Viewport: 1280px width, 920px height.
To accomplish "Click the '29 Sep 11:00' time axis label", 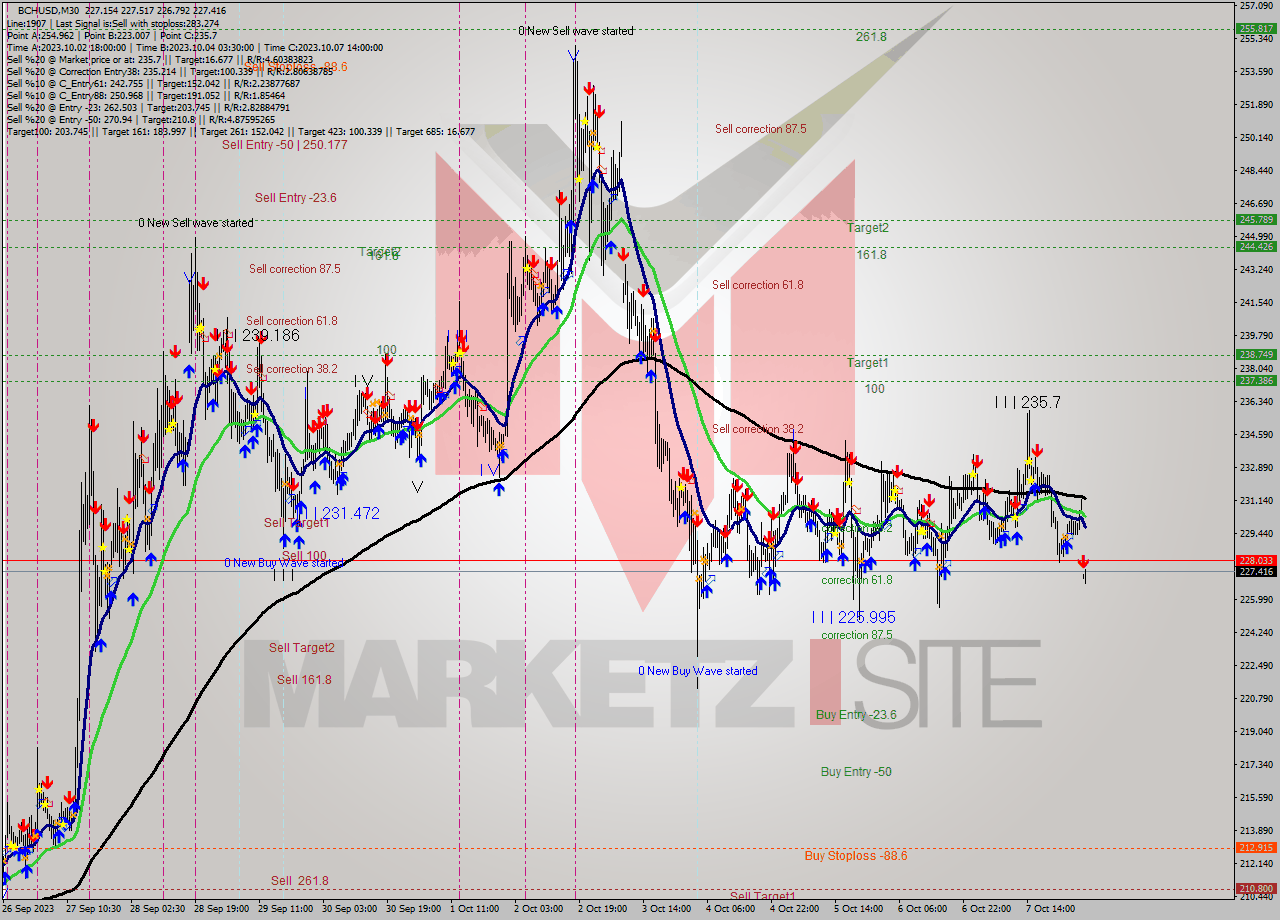I will tap(285, 909).
